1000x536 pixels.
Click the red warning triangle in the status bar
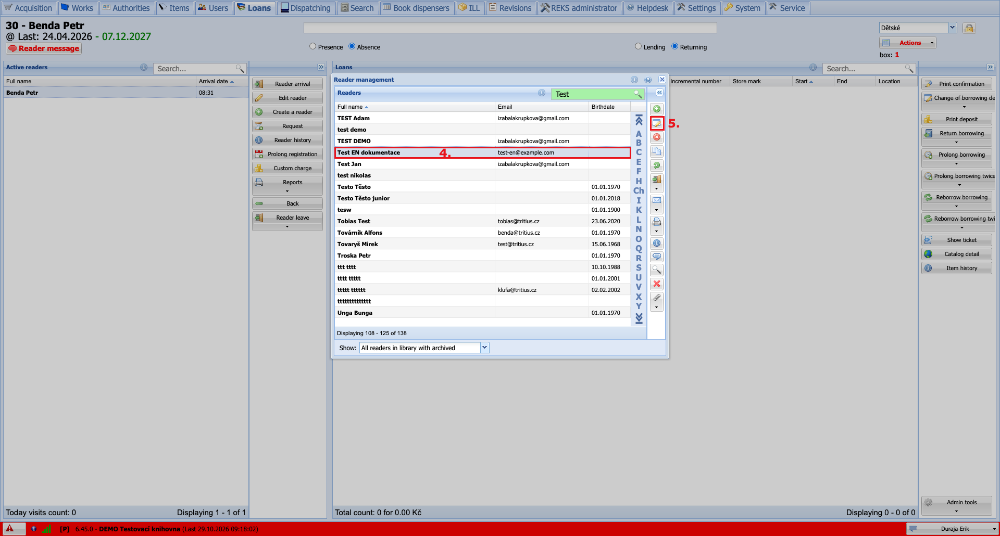pos(10,529)
